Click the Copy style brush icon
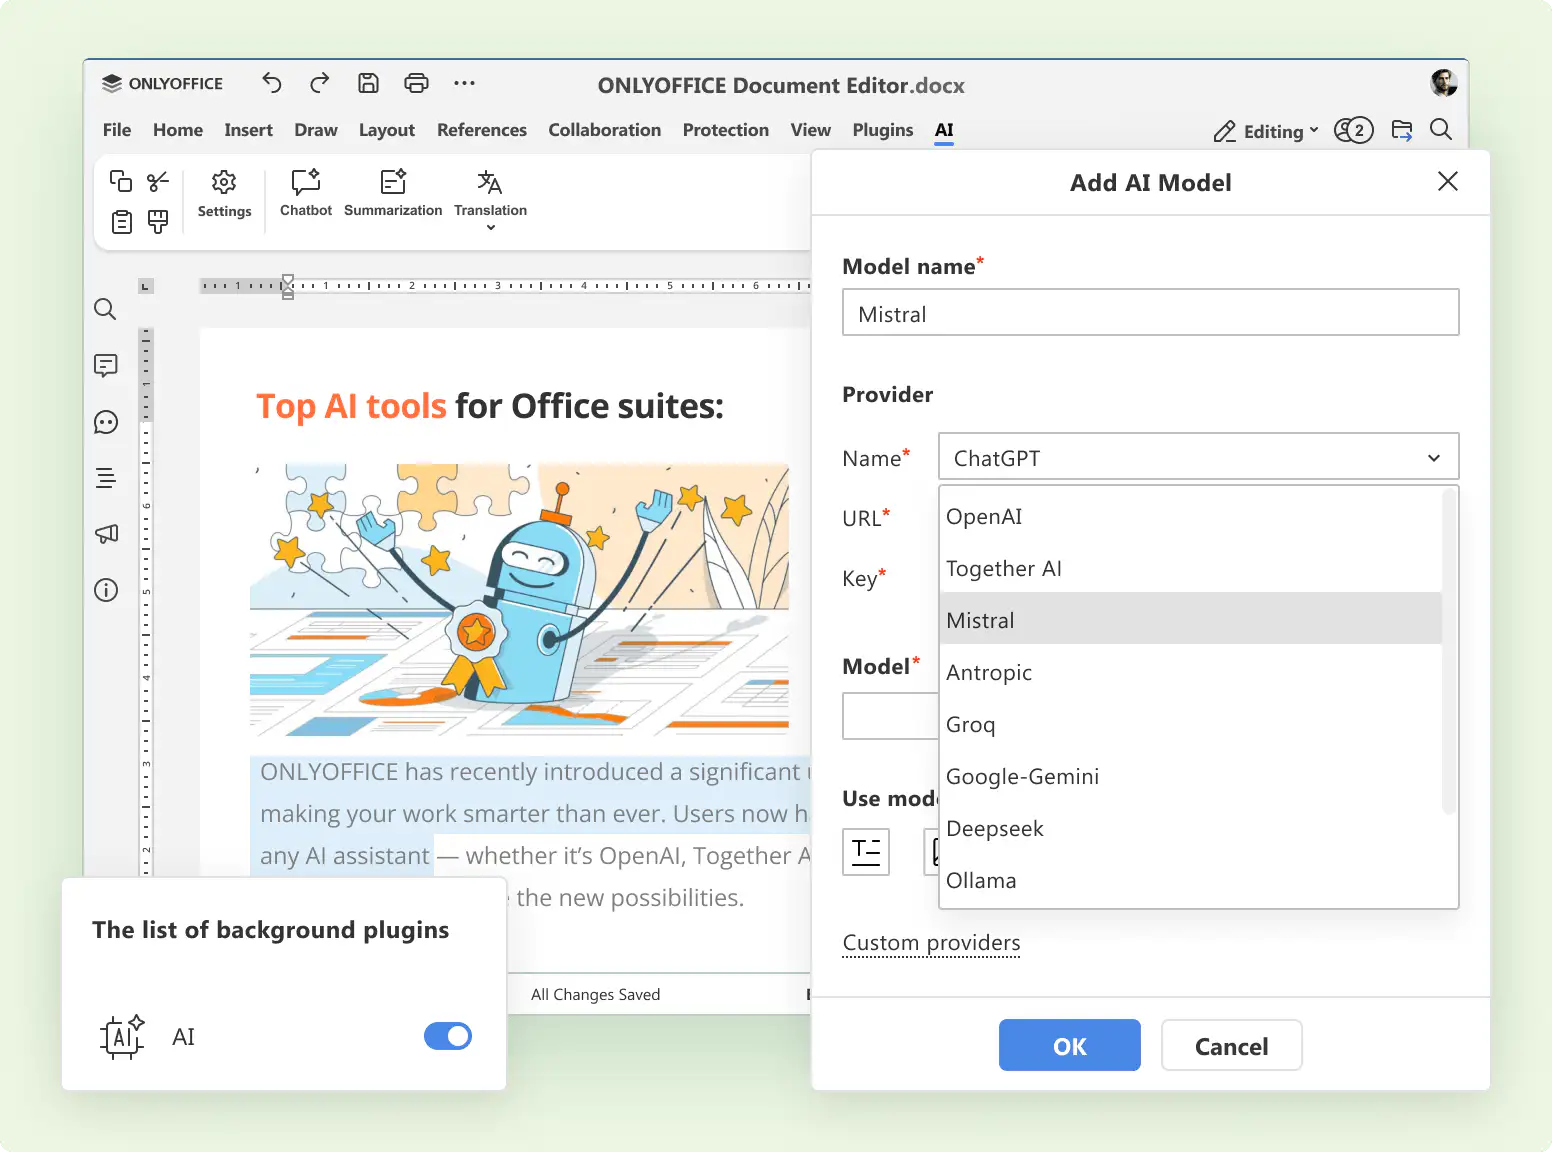The width and height of the screenshot is (1552, 1152). click(x=157, y=222)
